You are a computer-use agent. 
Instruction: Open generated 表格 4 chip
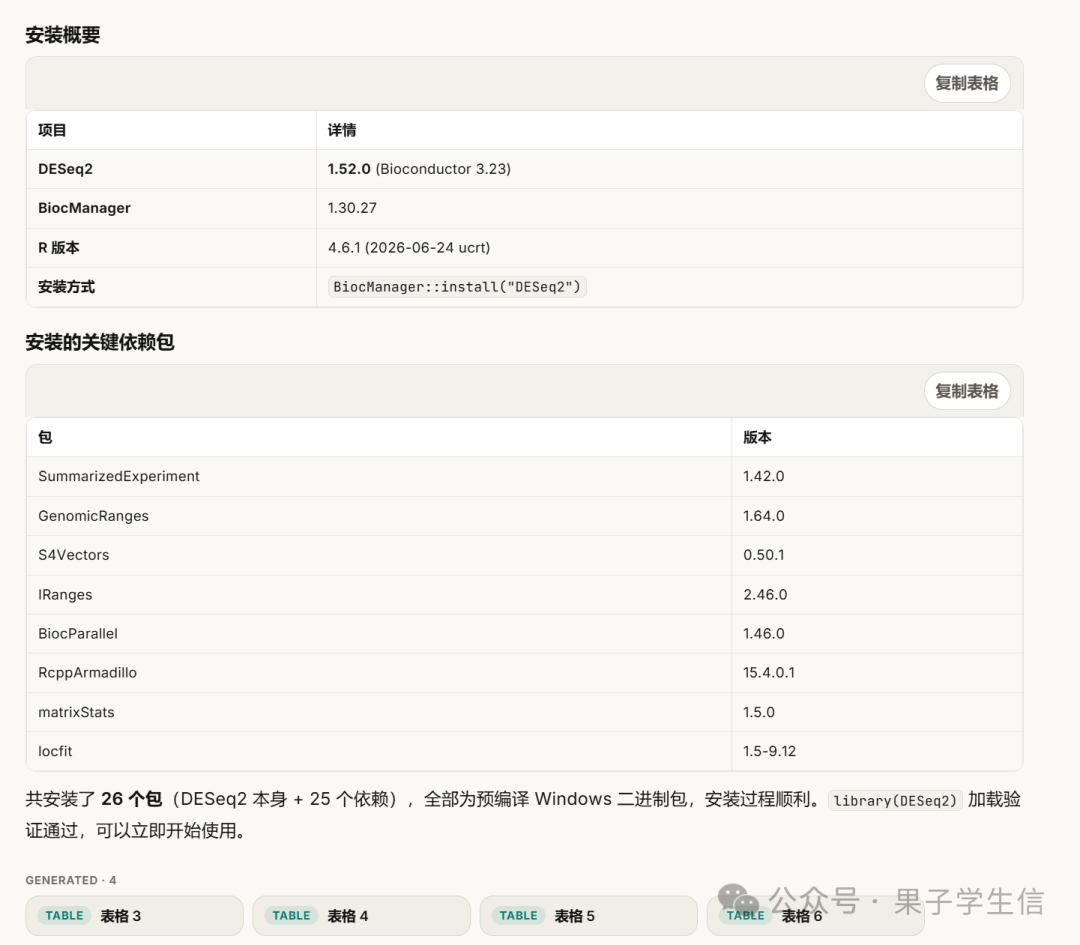point(361,915)
